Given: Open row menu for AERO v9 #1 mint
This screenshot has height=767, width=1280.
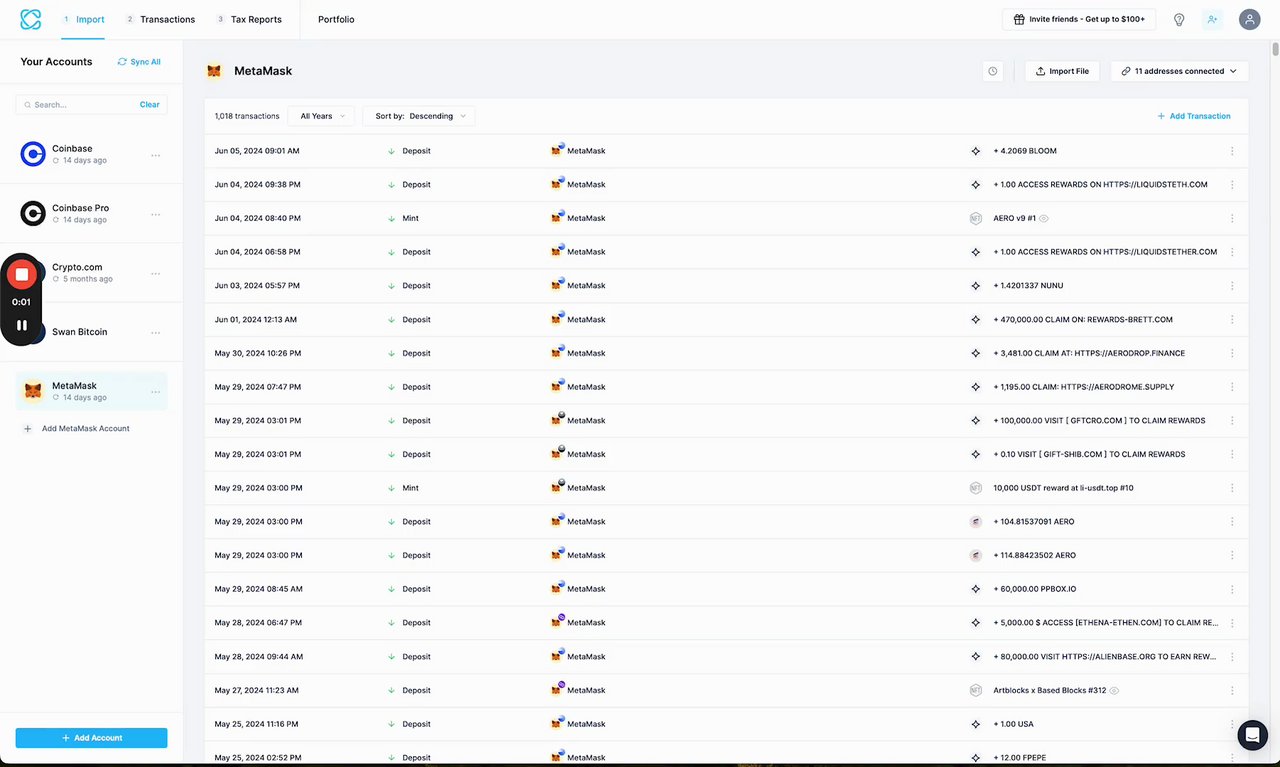Looking at the screenshot, I should tap(1232, 218).
